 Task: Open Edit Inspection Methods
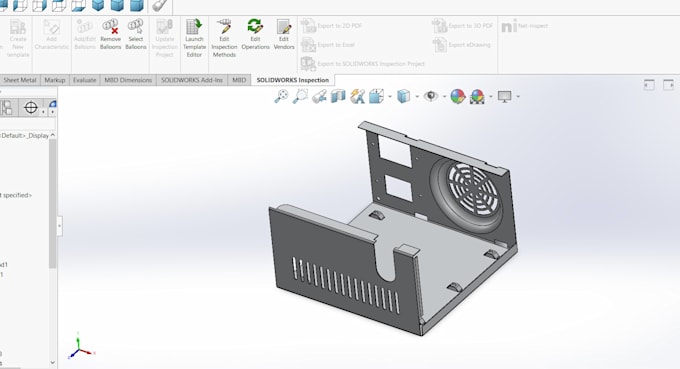click(x=224, y=38)
